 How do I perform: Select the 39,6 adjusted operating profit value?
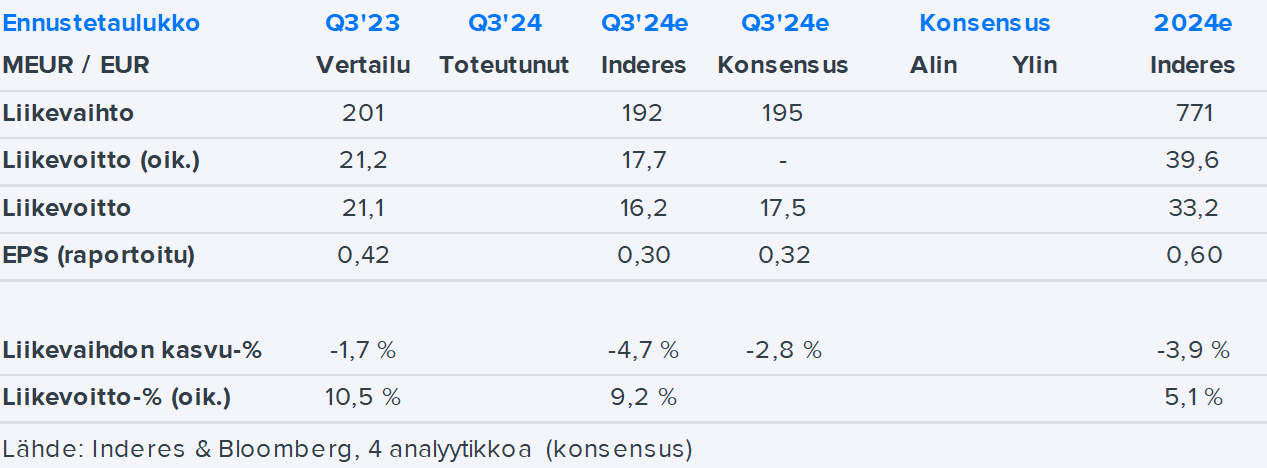pos(1193,161)
